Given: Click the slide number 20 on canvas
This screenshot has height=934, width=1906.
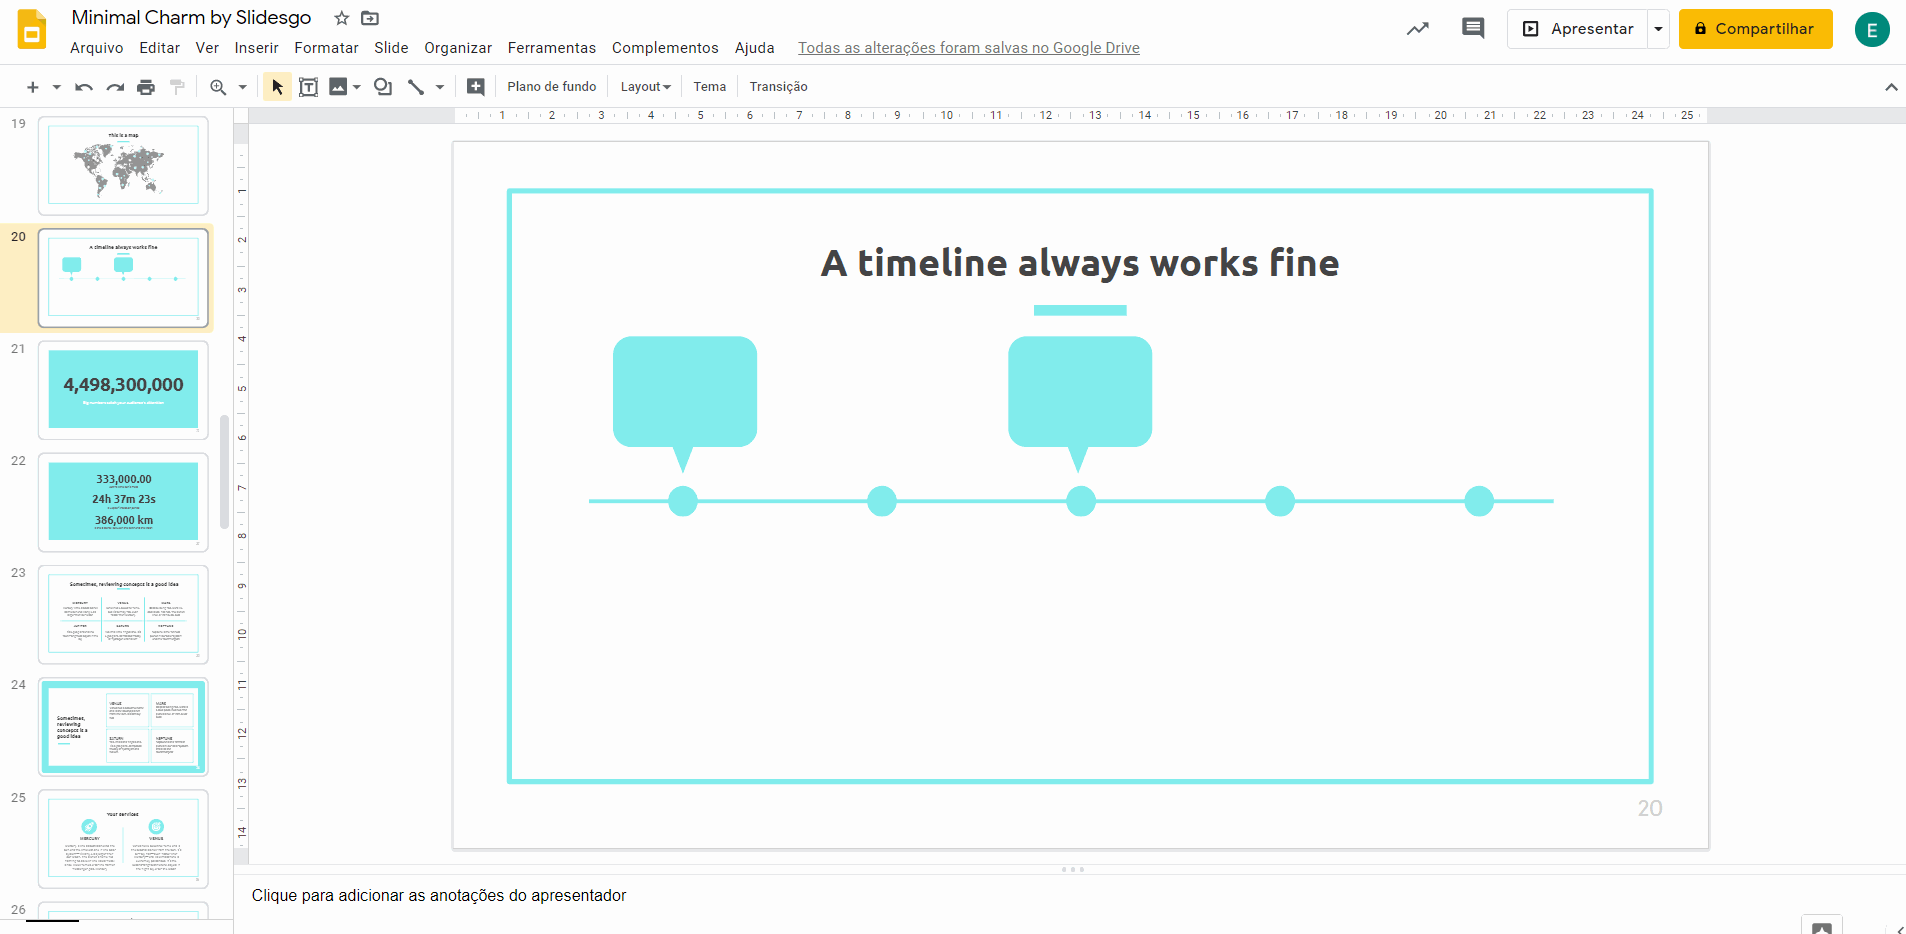Looking at the screenshot, I should (x=1650, y=808).
